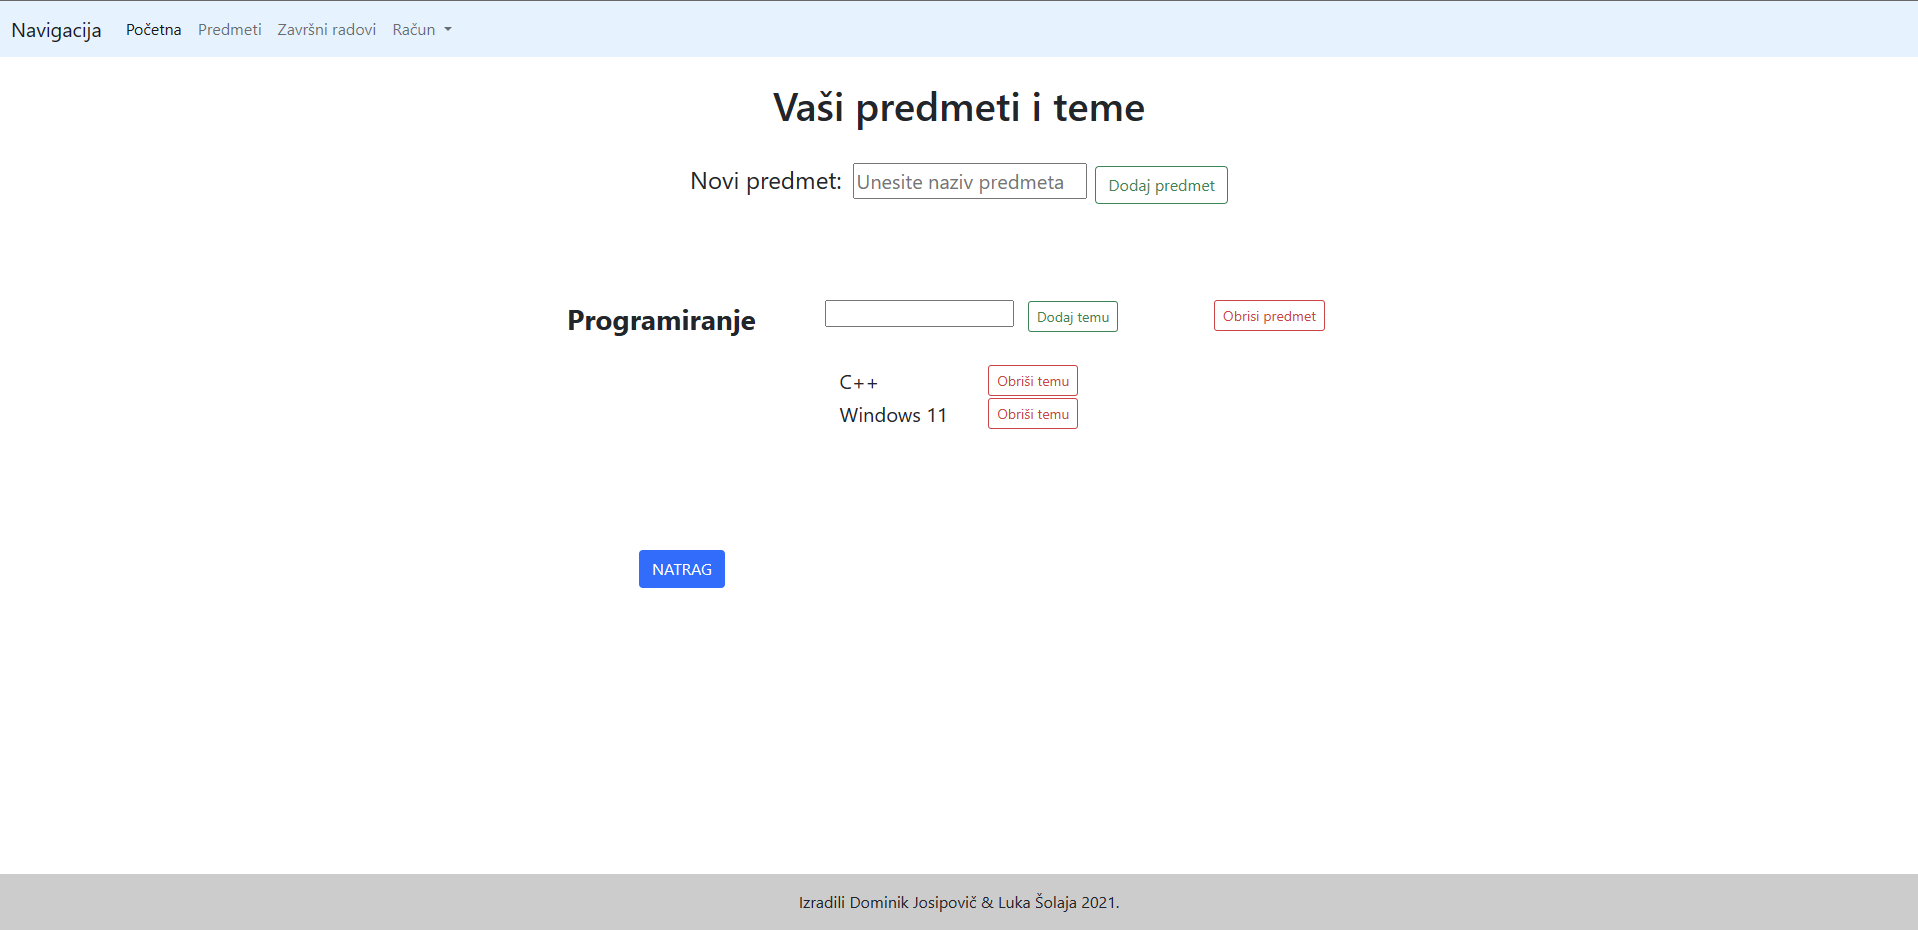Viewport: 1918px width, 930px height.
Task: Expand the caret next to Račun
Action: pos(447,30)
